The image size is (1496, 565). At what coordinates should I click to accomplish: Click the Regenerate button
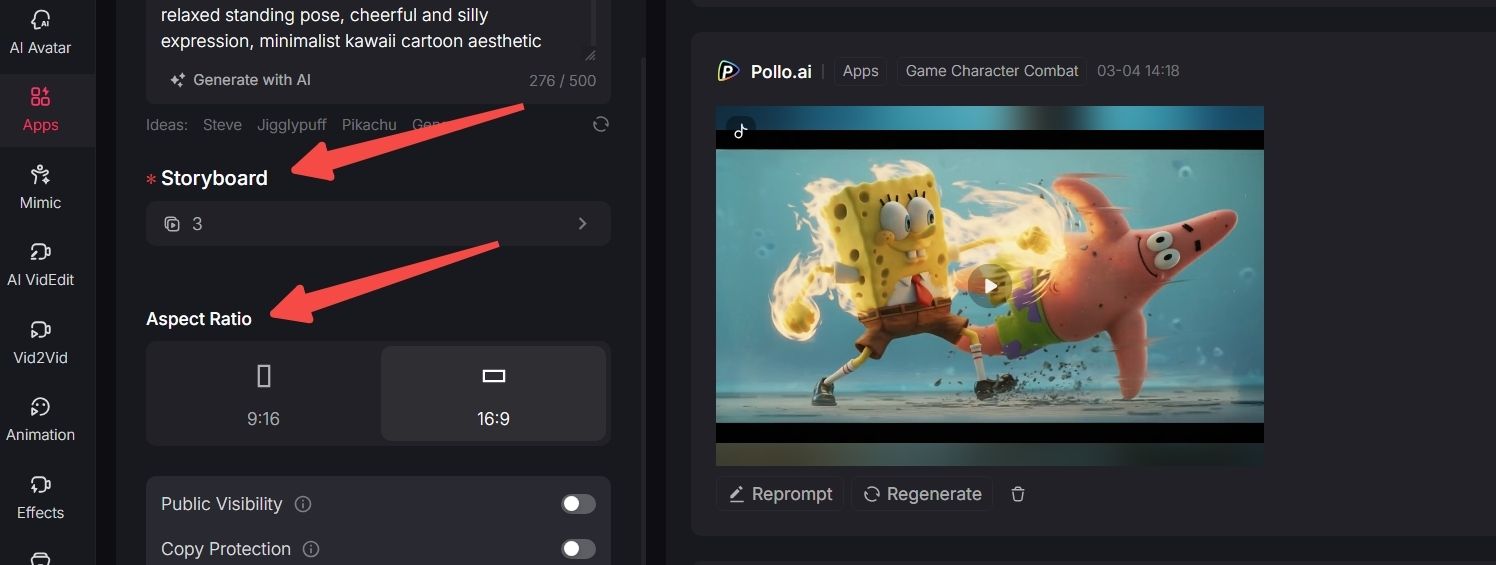922,494
